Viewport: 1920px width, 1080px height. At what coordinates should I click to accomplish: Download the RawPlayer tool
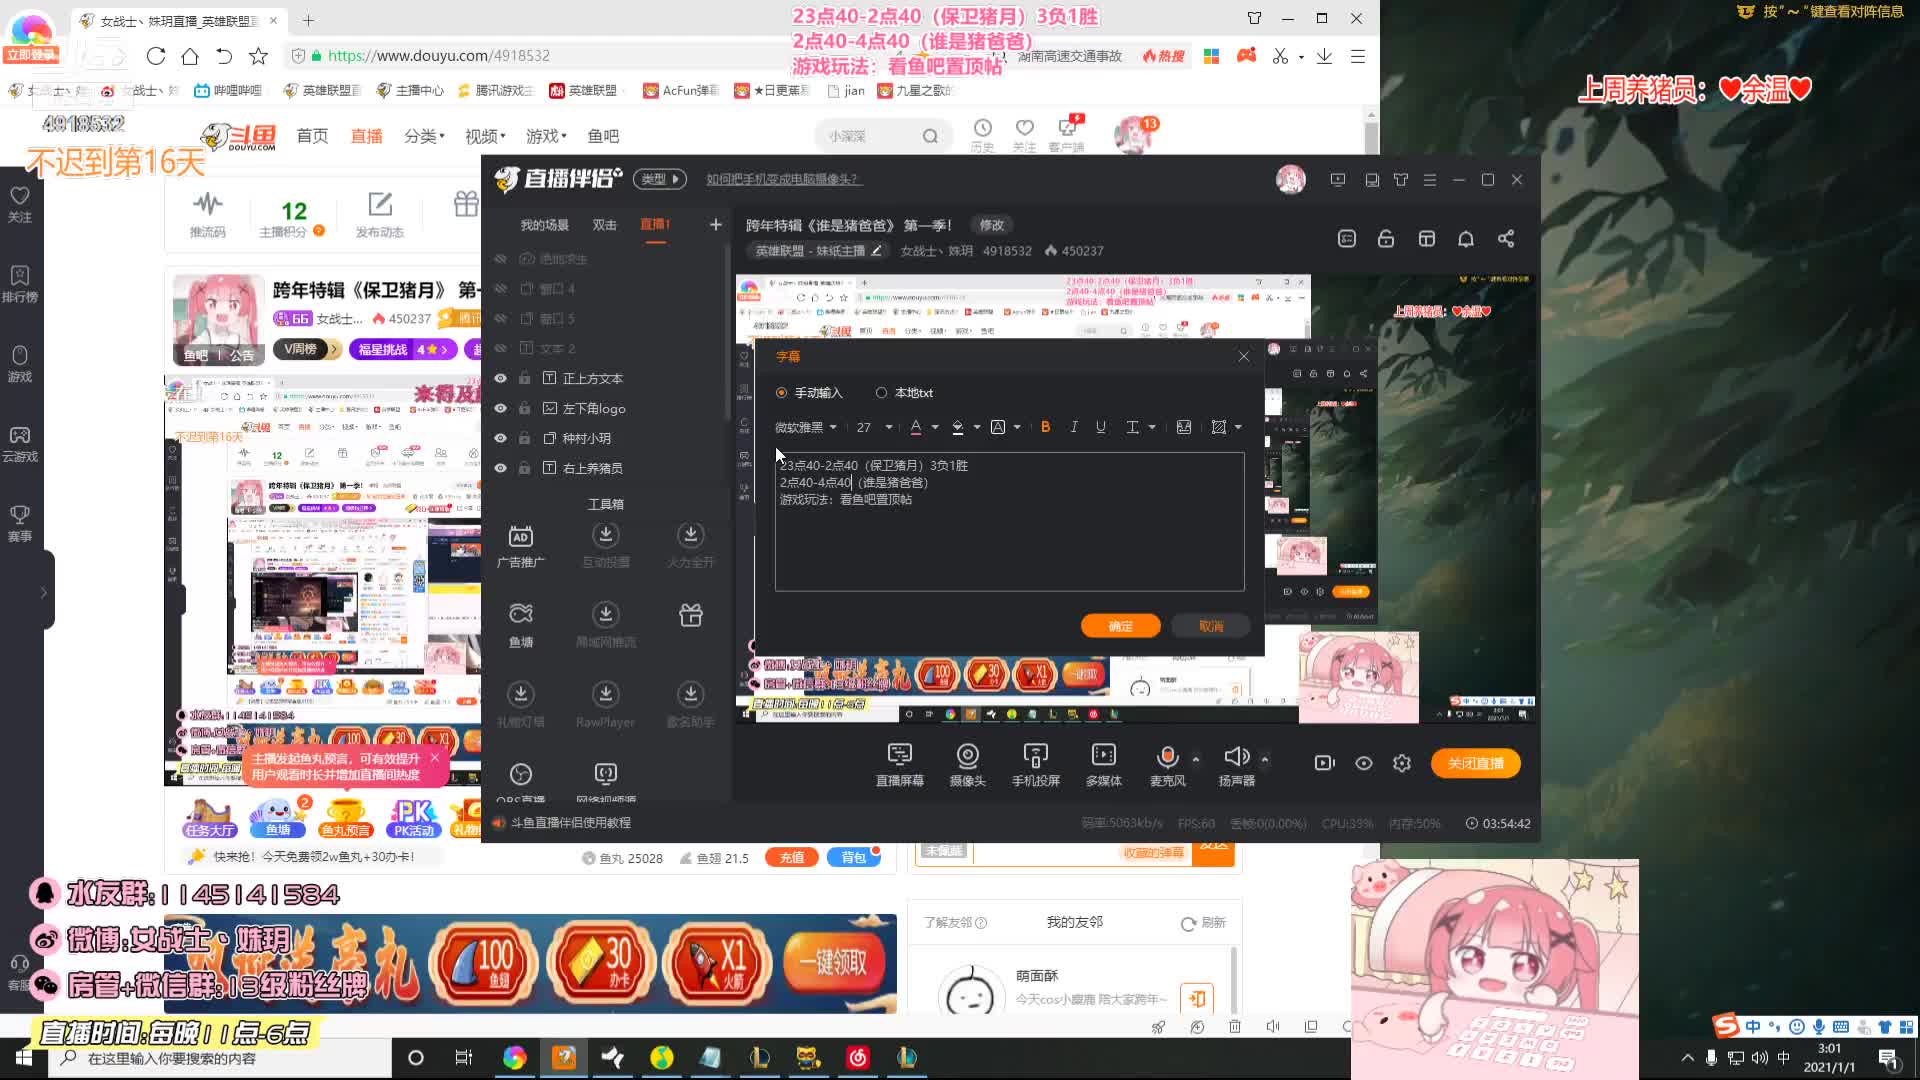pyautogui.click(x=606, y=706)
